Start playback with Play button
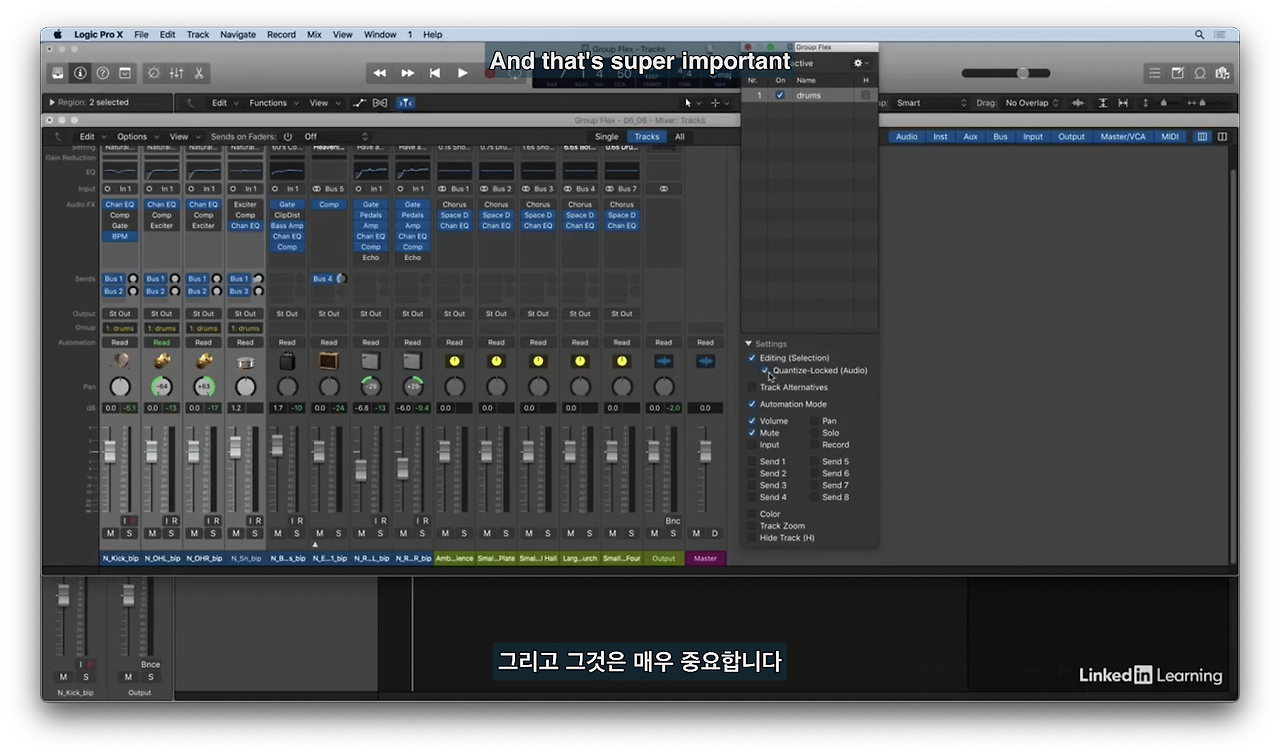 tap(462, 73)
